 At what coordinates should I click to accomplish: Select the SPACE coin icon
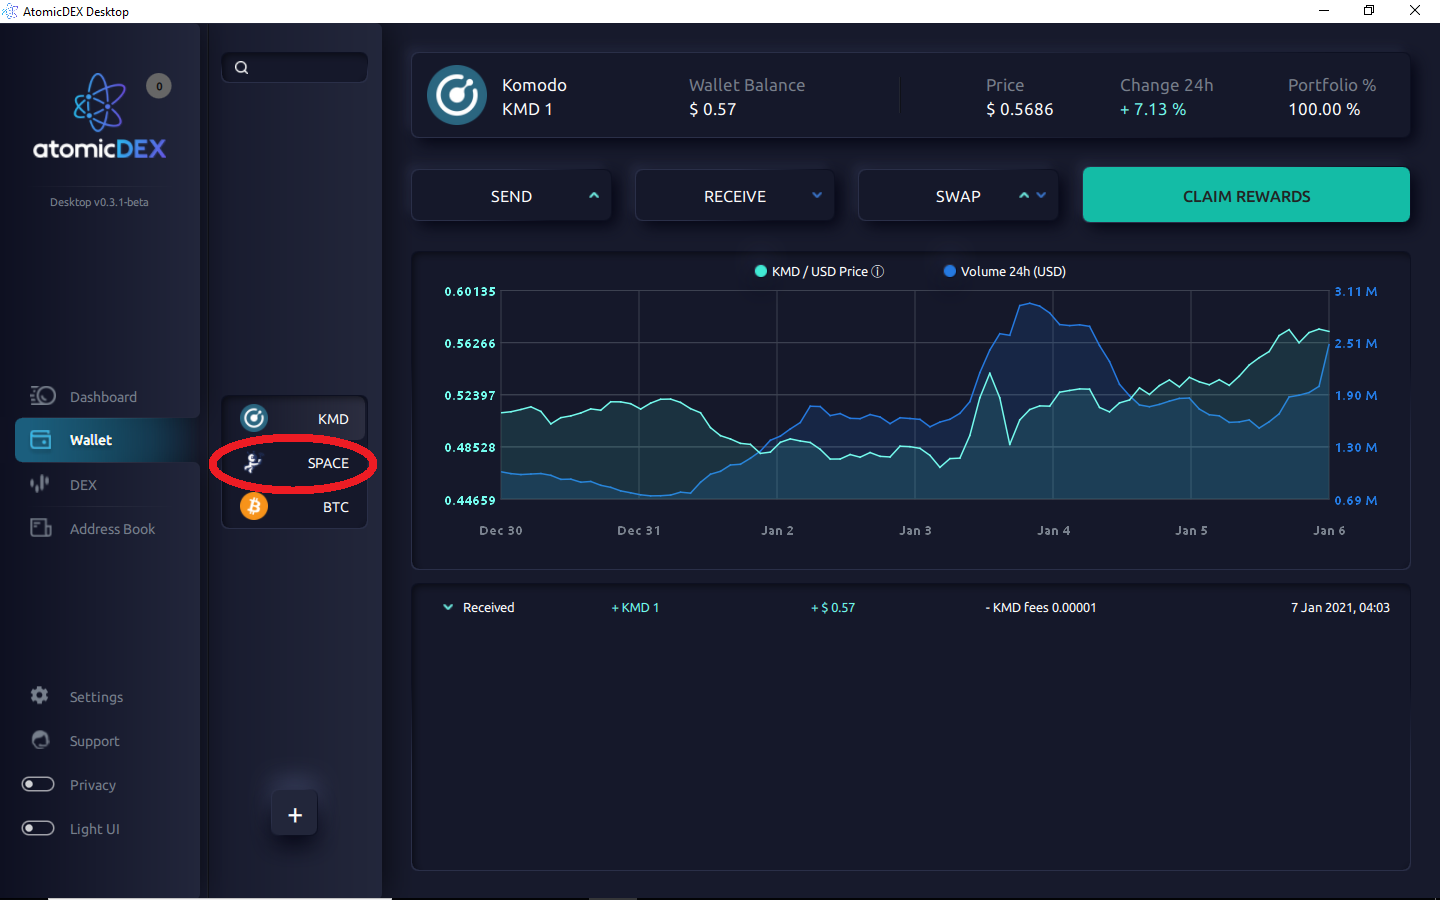[x=253, y=462]
